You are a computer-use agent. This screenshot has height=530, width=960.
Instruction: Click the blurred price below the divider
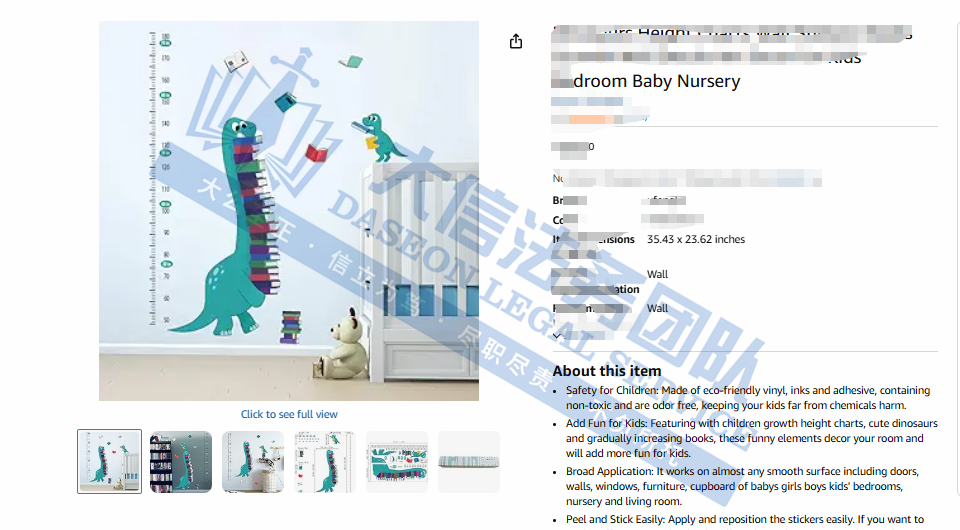coord(573,148)
